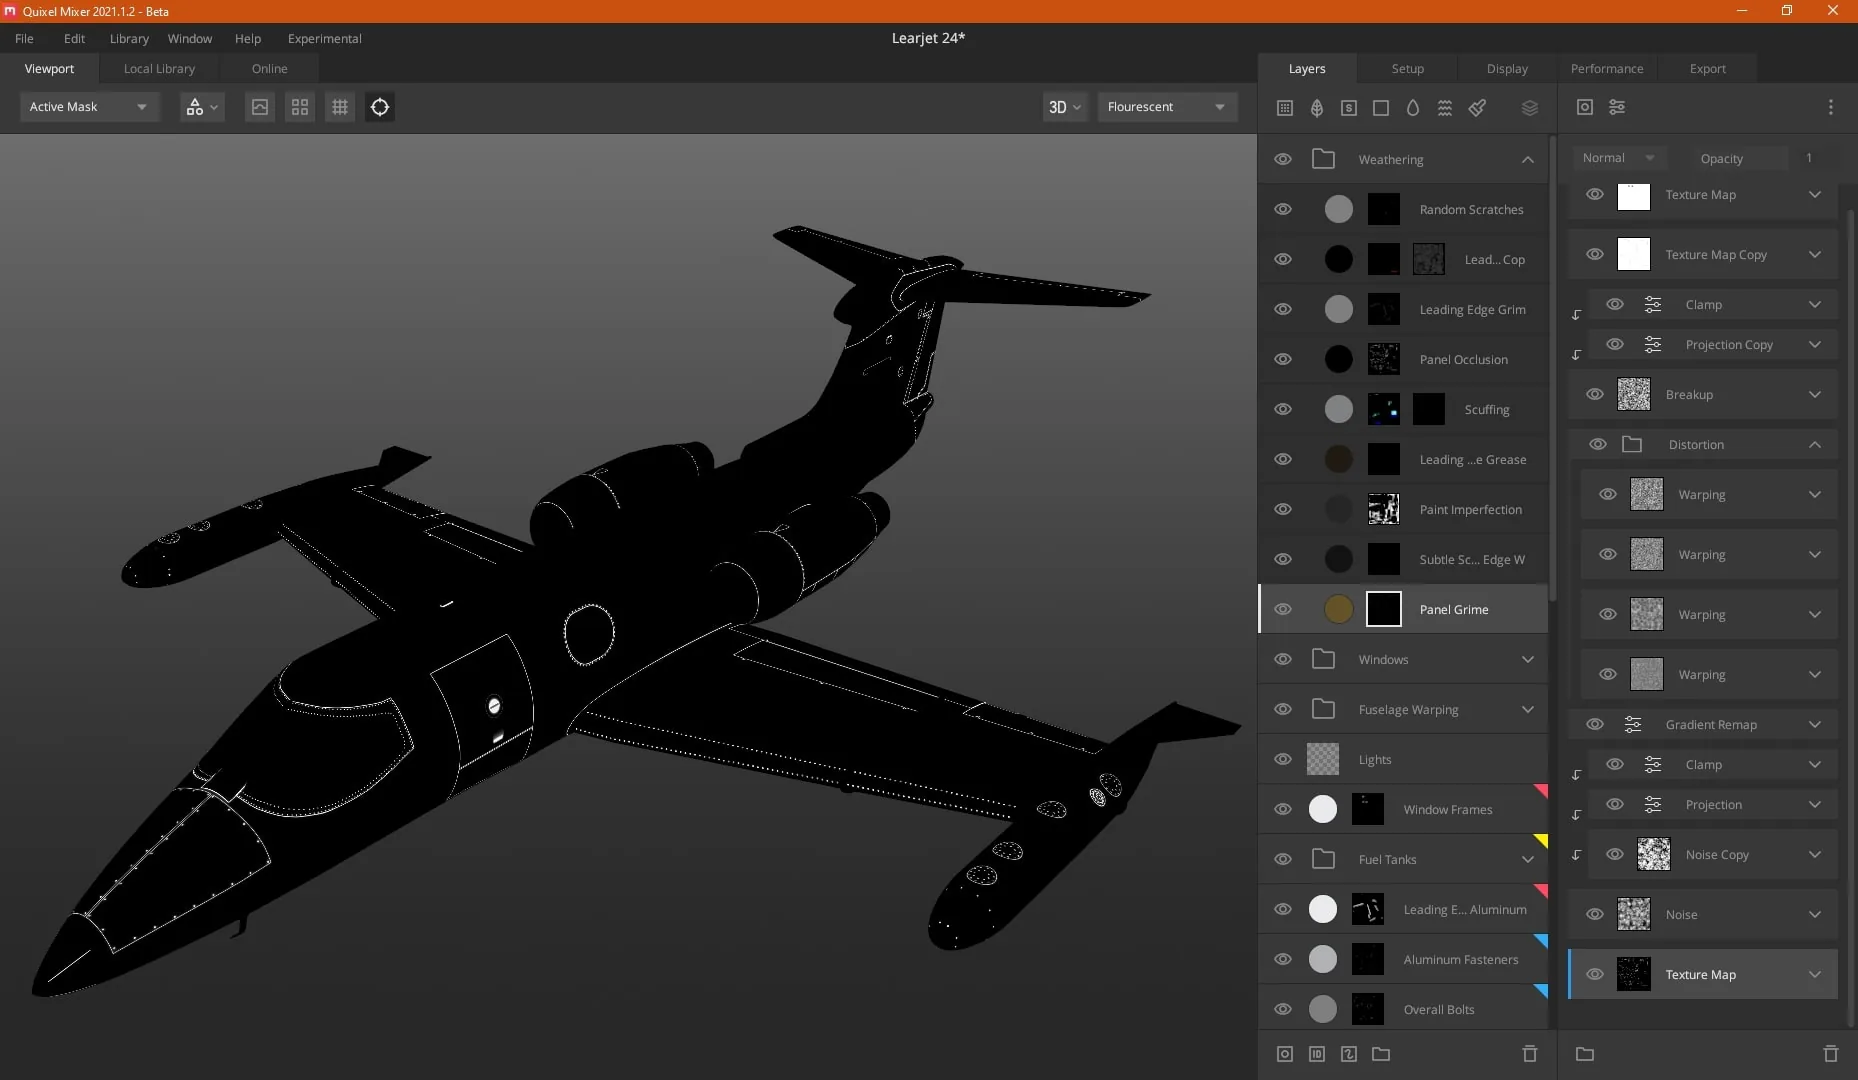
Task: Hide the Window Frames layer
Action: click(1283, 809)
